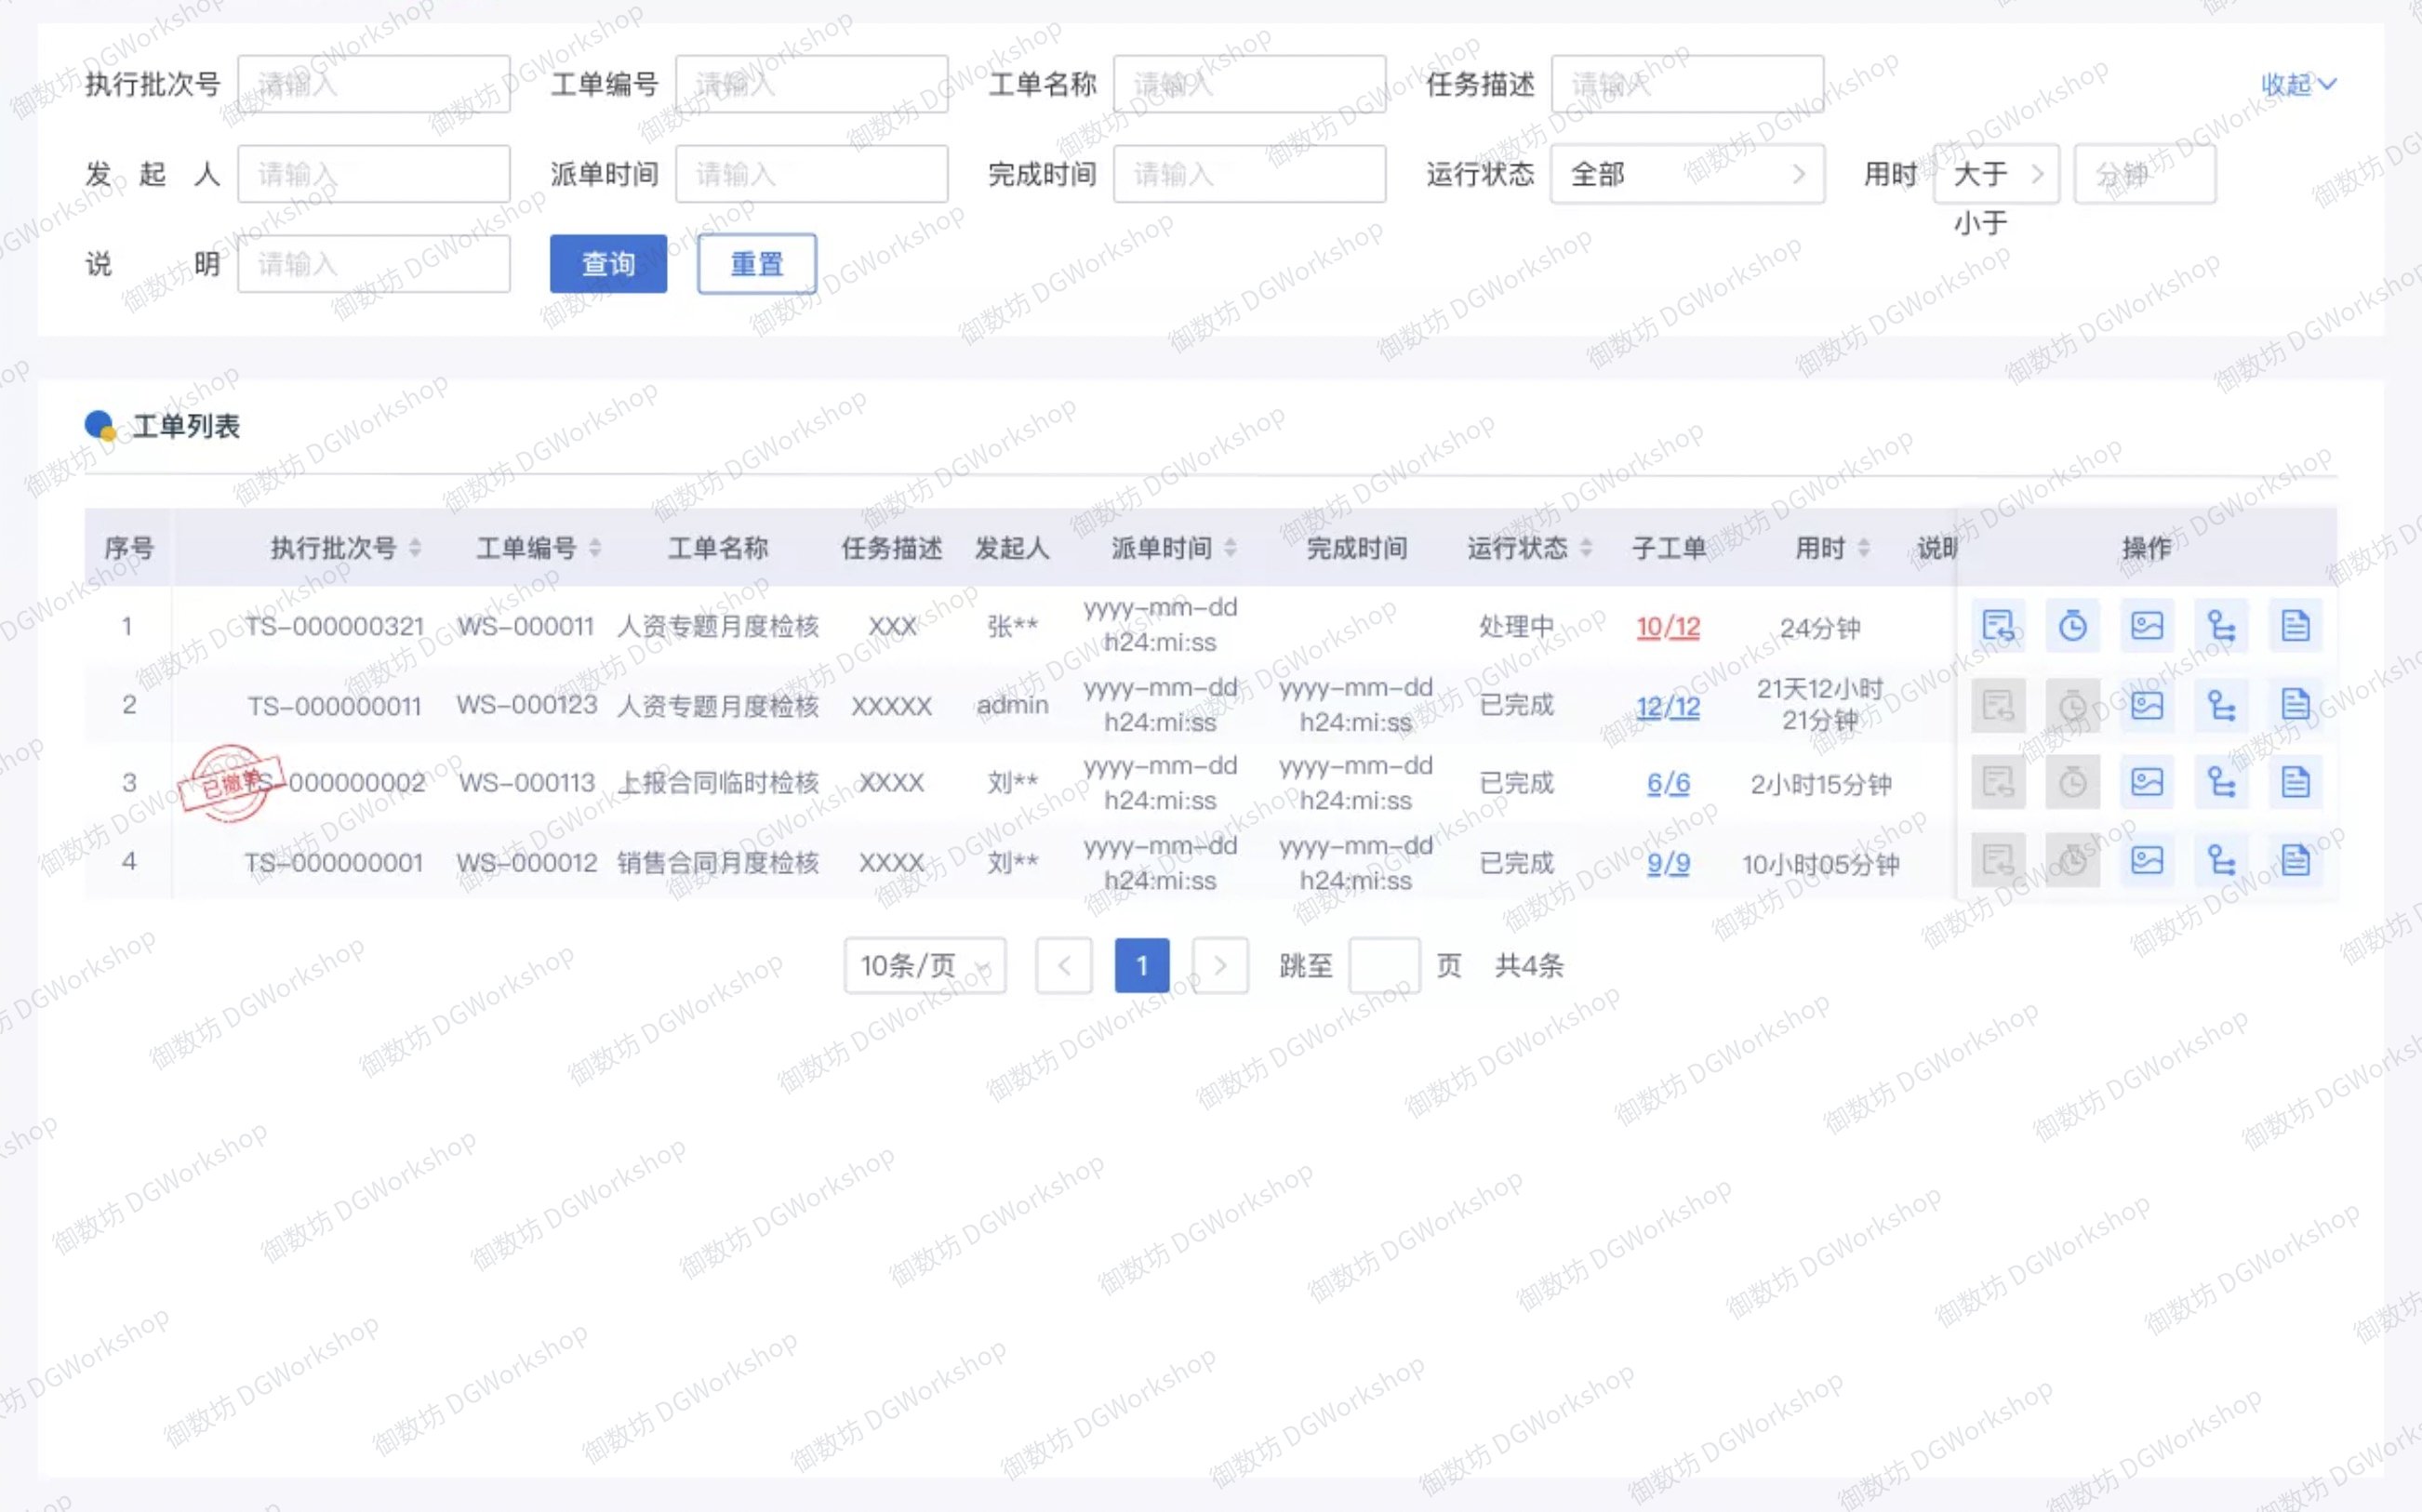Sort by 运行状态 column

1586,548
